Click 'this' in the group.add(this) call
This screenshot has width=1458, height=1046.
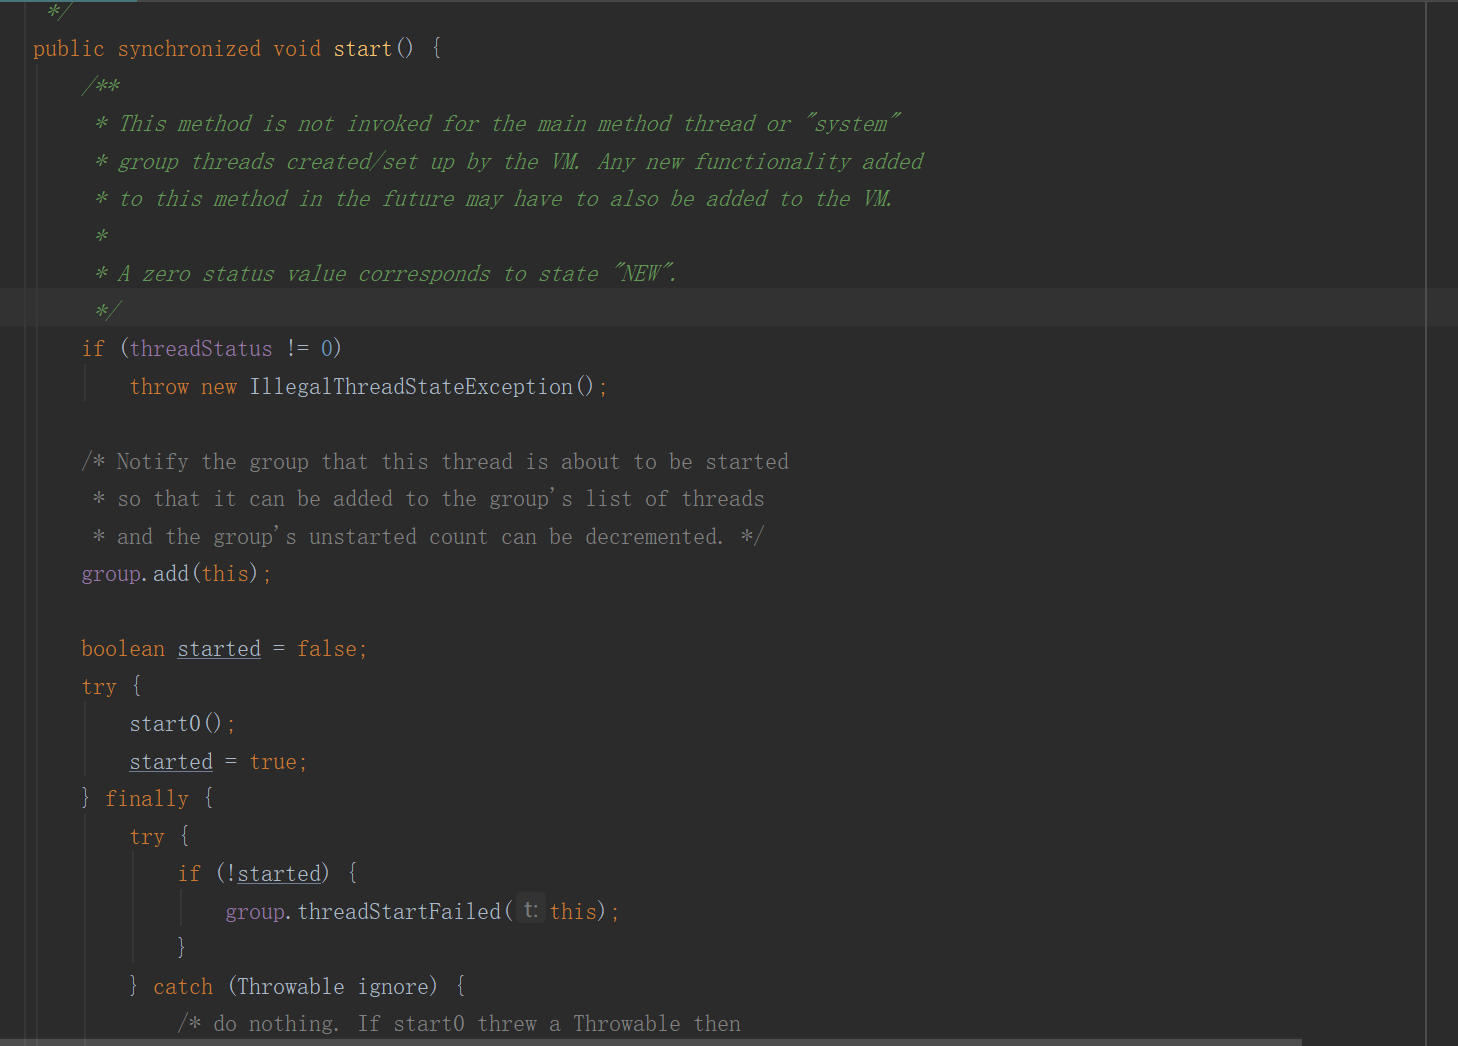pos(225,574)
